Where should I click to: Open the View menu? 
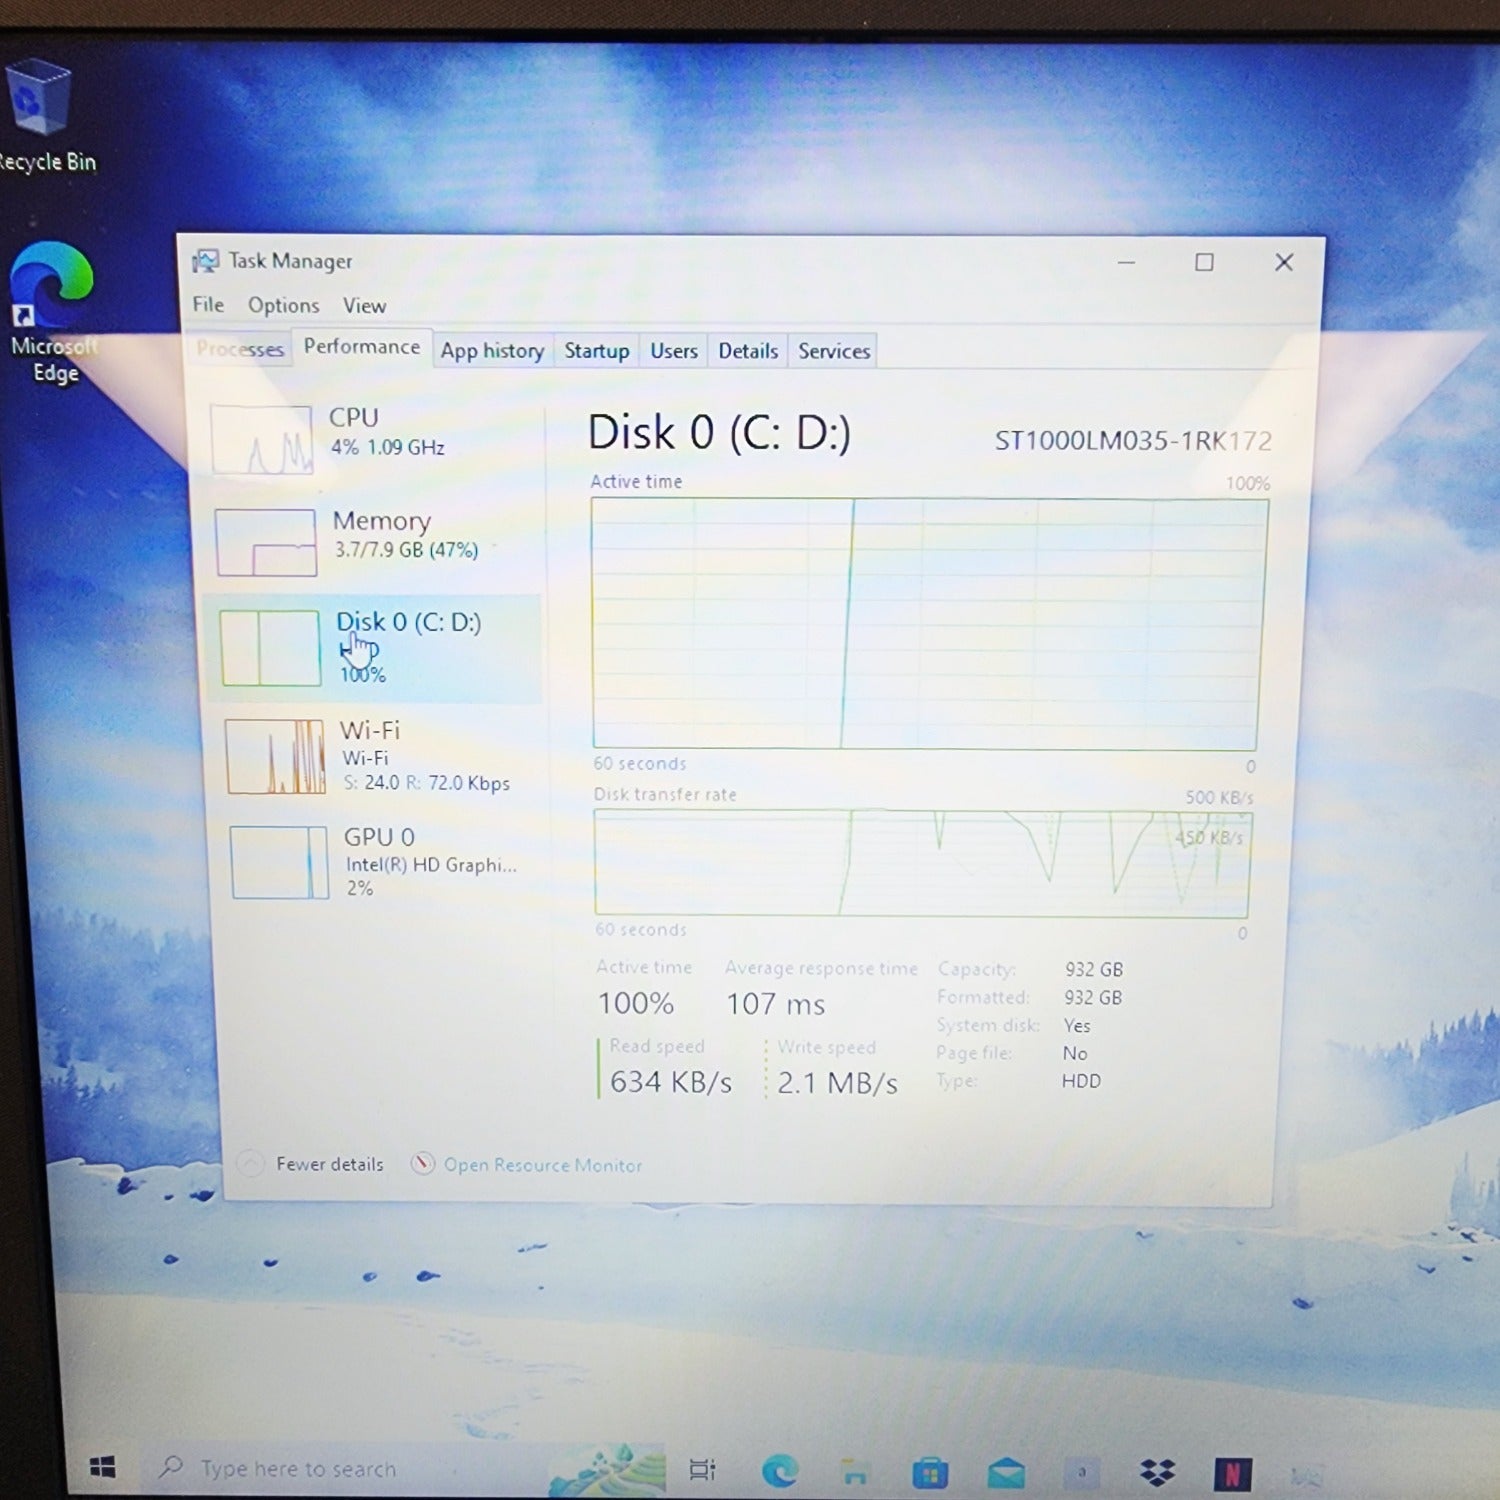tap(364, 306)
